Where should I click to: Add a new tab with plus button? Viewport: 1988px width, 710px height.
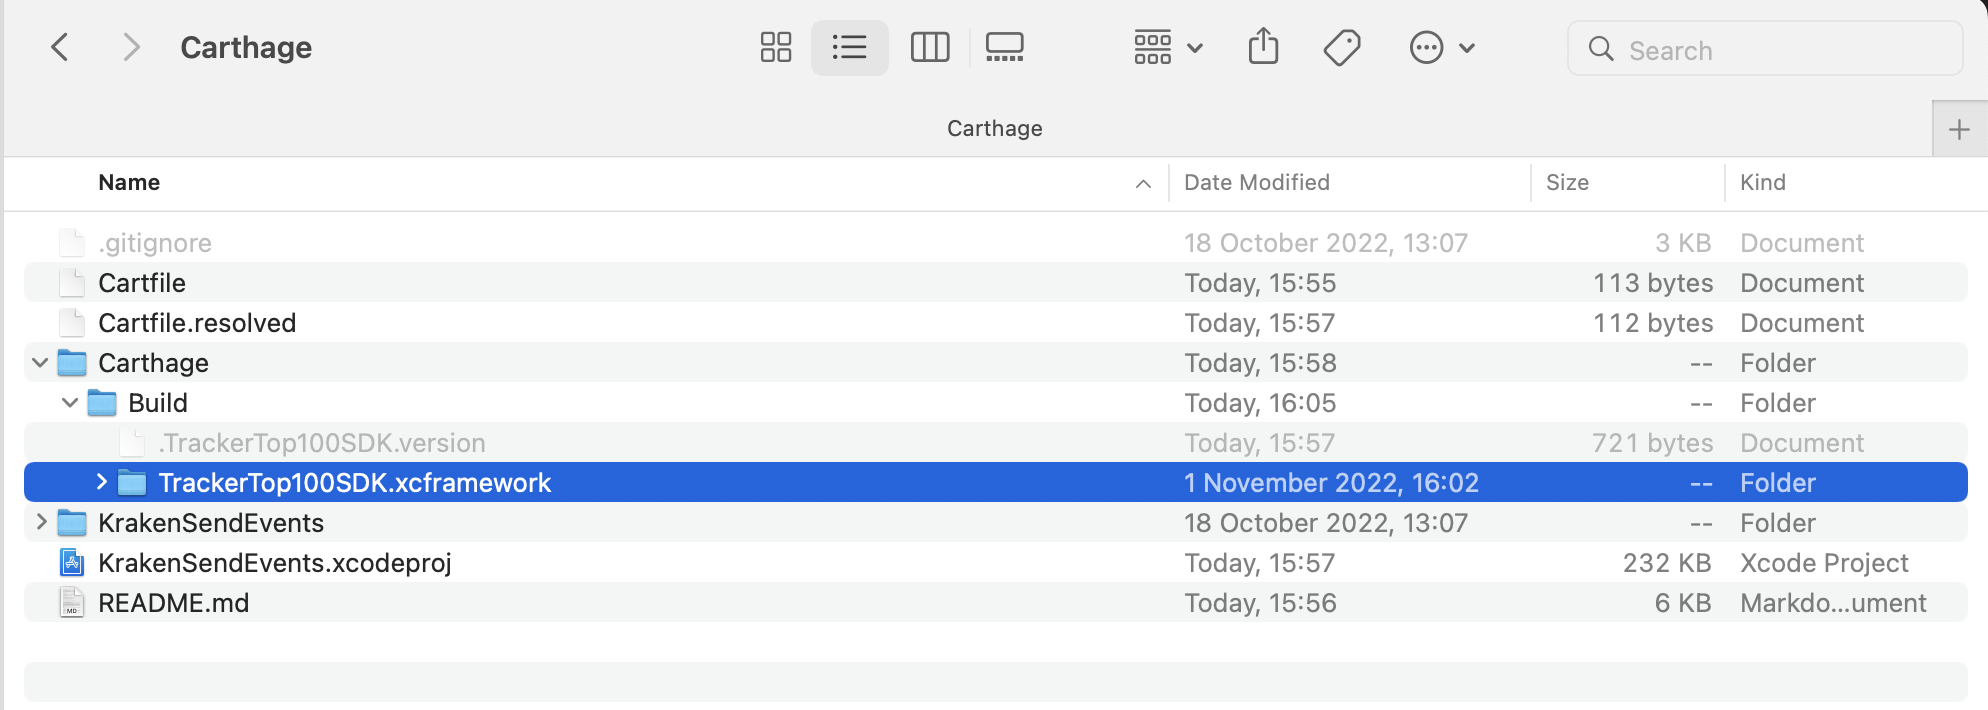(1958, 129)
